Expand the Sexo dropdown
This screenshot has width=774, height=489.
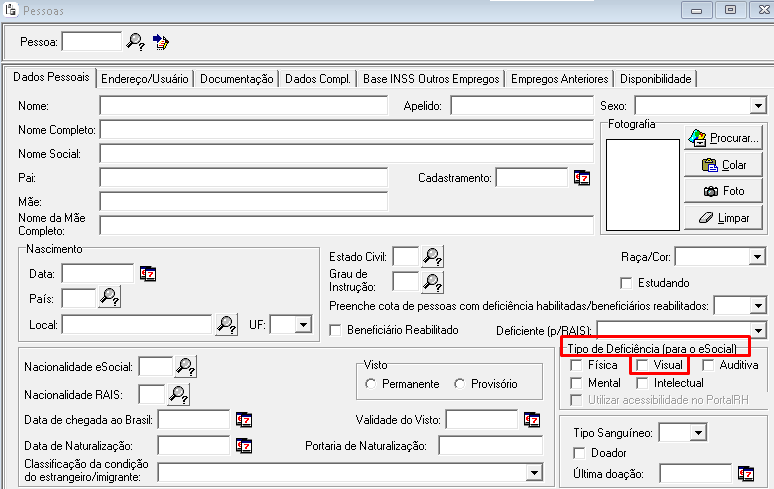pyautogui.click(x=757, y=105)
